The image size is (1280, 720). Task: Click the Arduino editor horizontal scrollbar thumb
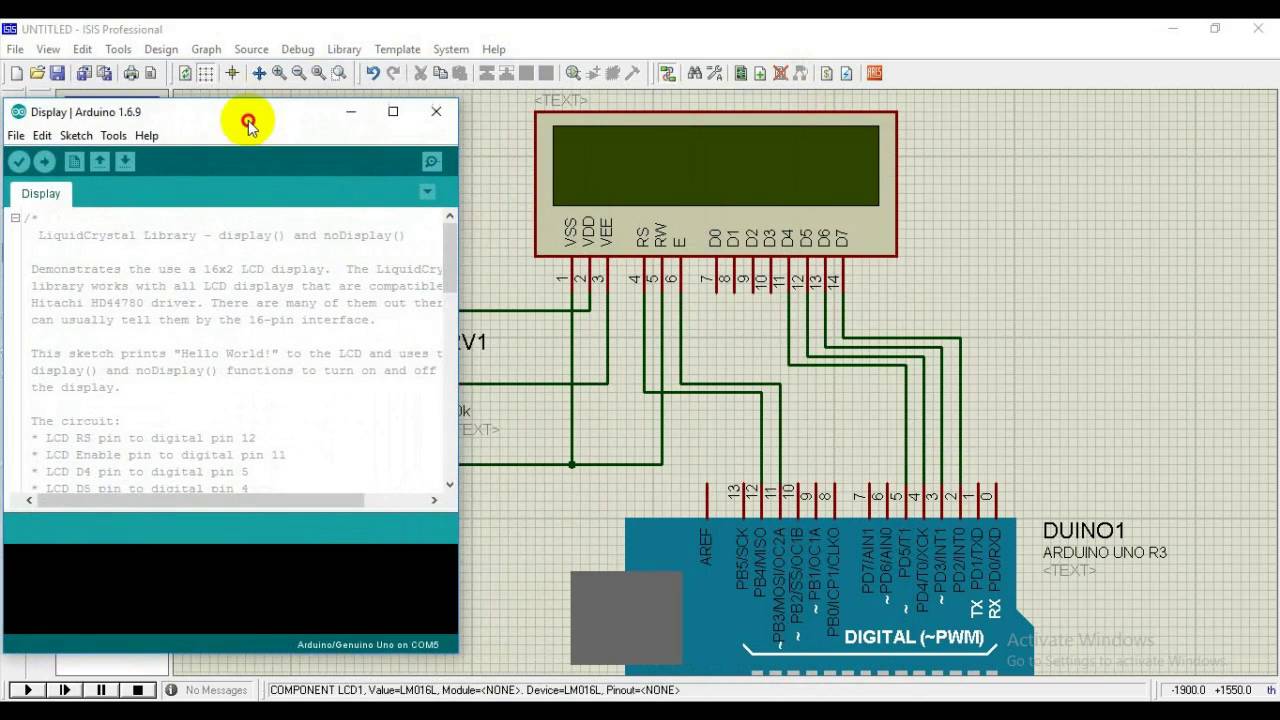point(201,500)
